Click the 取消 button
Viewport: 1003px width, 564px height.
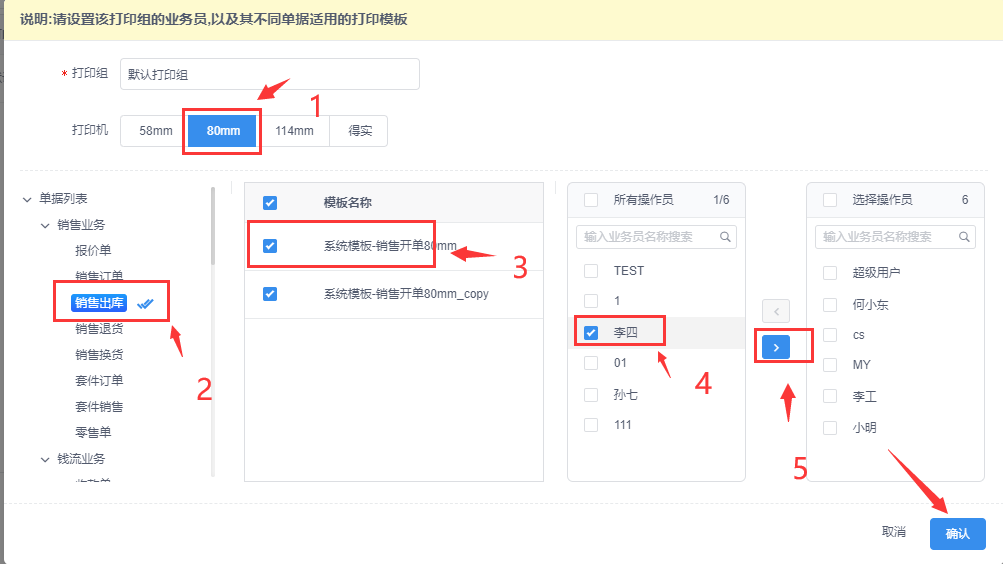[x=894, y=531]
